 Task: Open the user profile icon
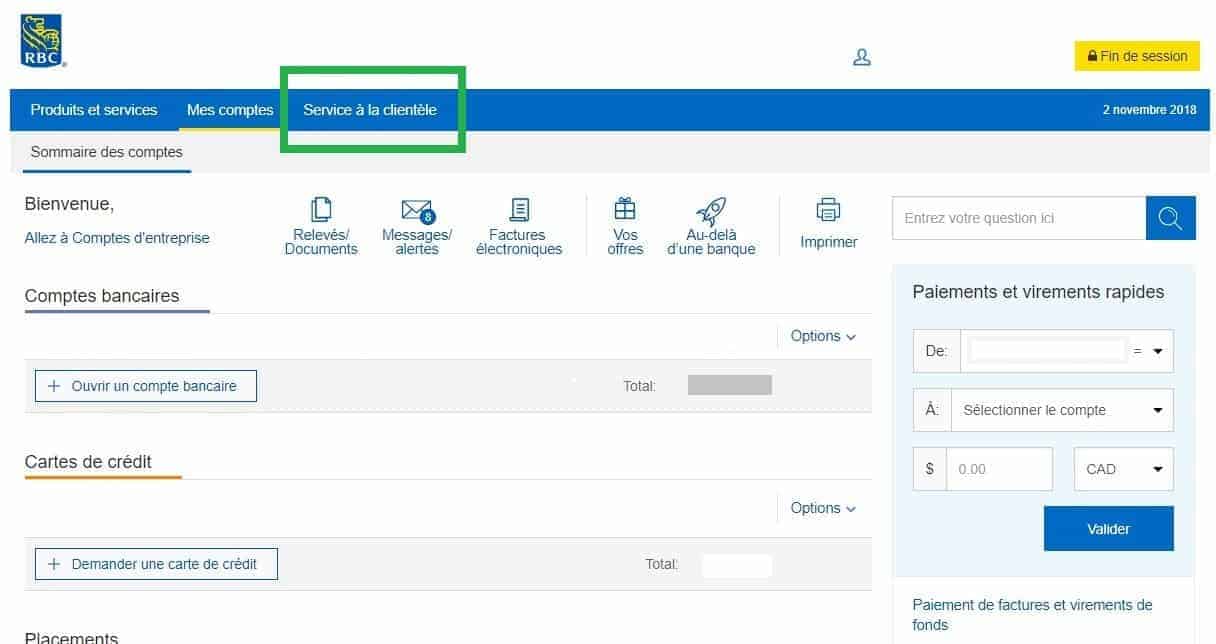coord(861,57)
